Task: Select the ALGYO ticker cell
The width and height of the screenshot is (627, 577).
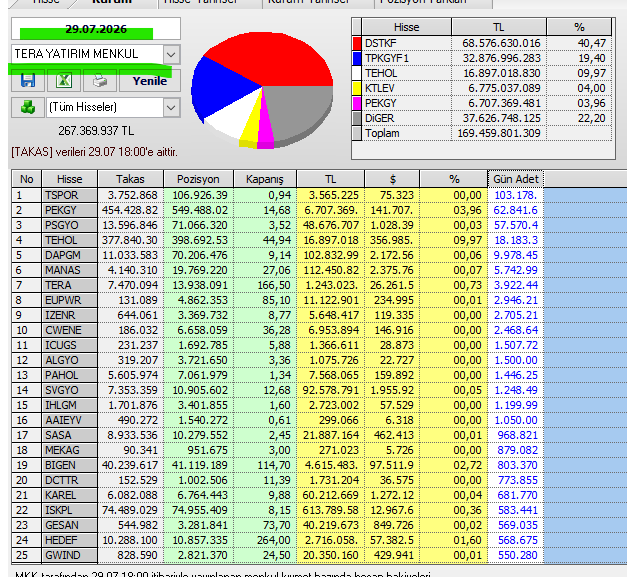Action: click(x=70, y=360)
